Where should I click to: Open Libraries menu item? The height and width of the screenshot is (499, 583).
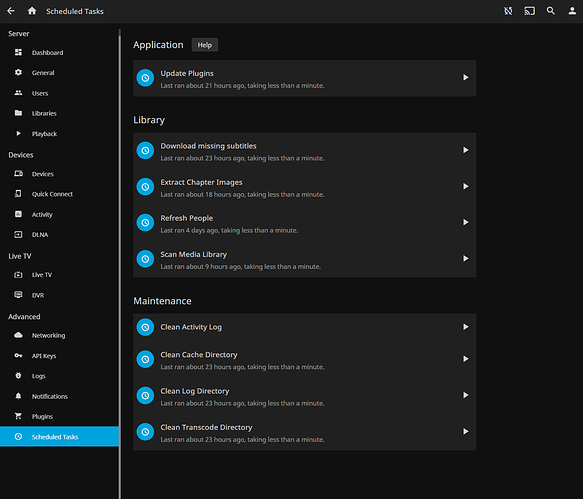click(x=59, y=113)
